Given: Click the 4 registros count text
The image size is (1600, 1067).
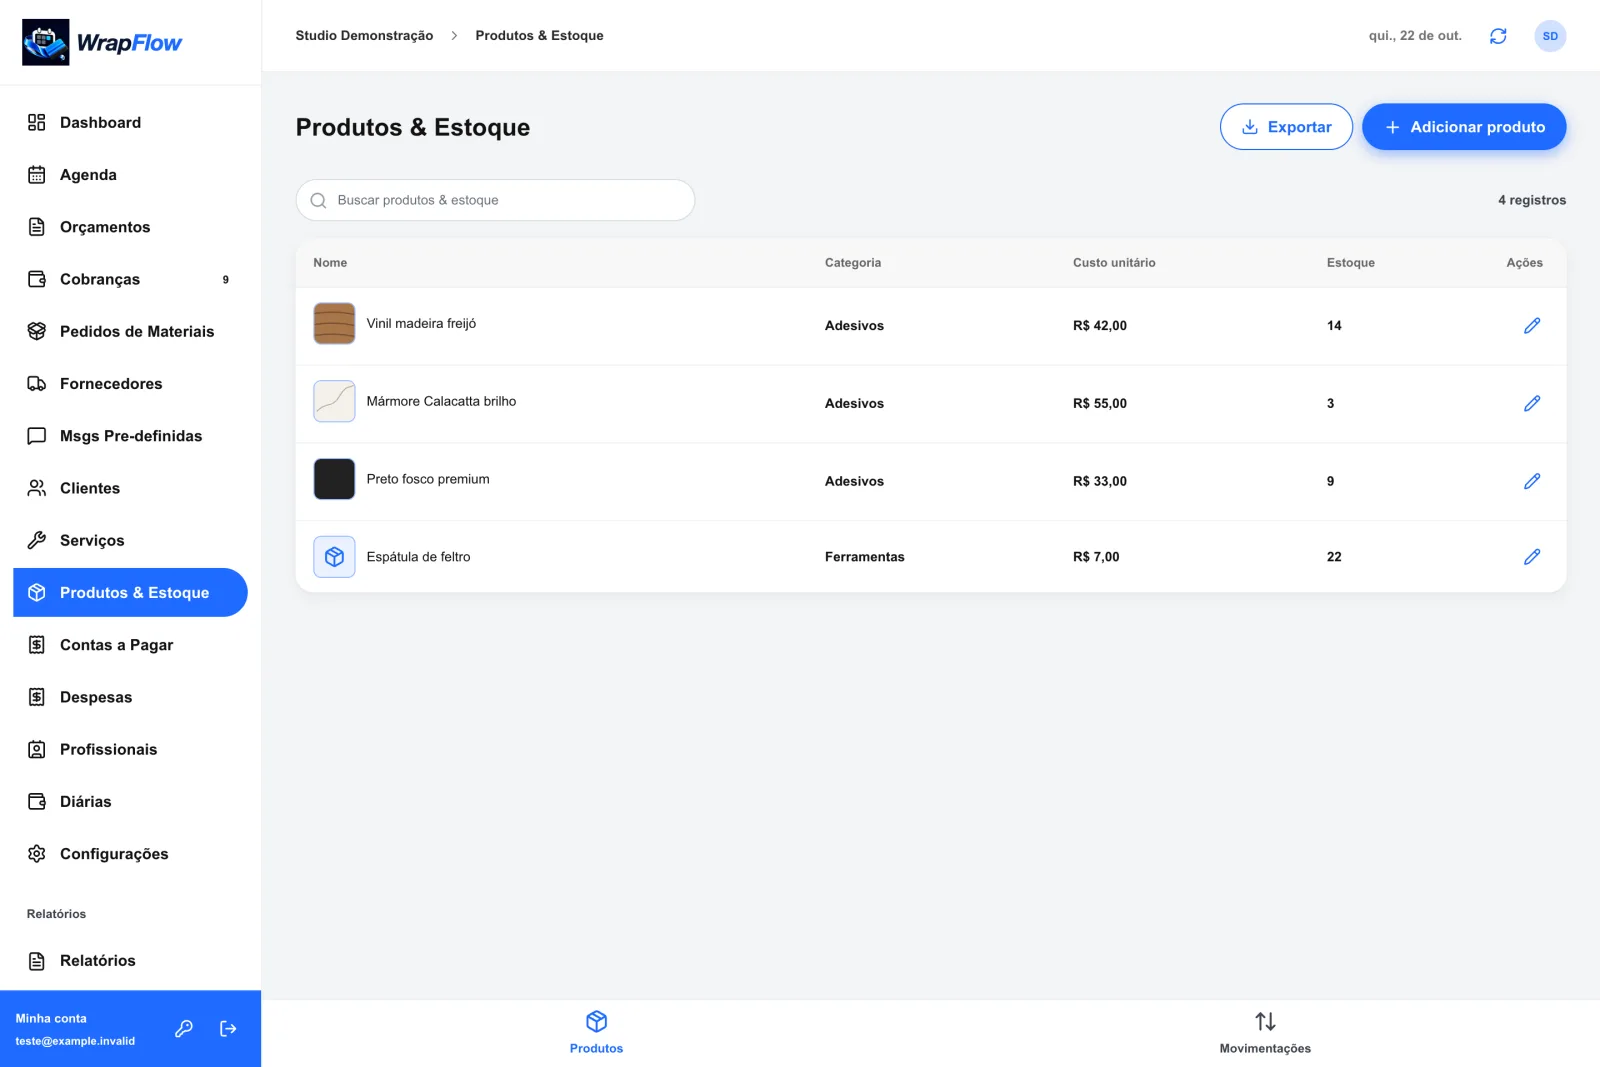Looking at the screenshot, I should tap(1532, 200).
